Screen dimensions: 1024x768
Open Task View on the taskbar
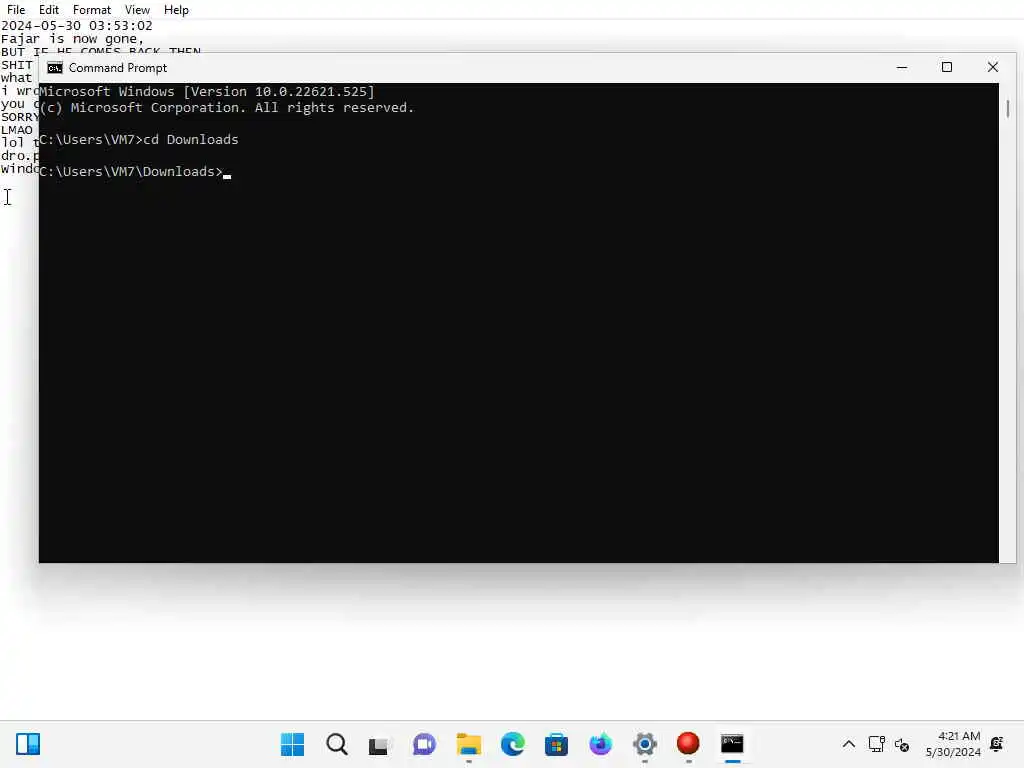379,744
